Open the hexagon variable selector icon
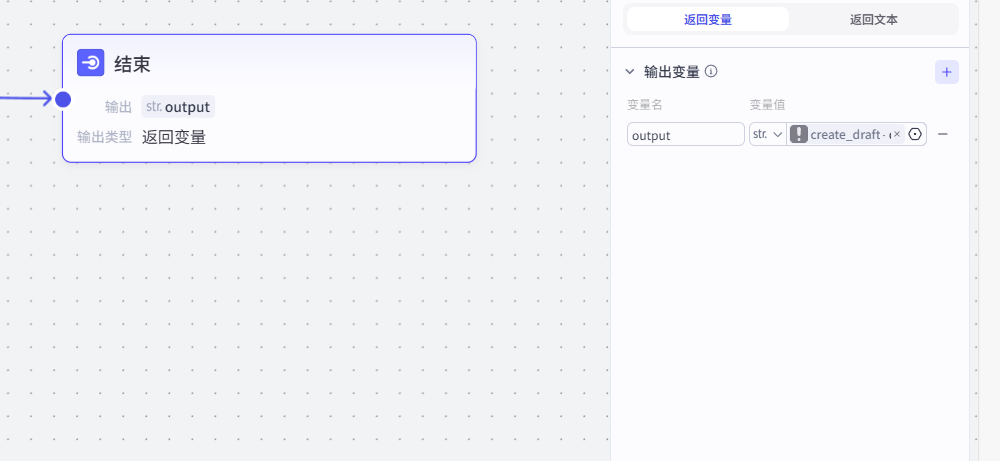Image resolution: width=1000 pixels, height=461 pixels. pyautogui.click(x=915, y=134)
